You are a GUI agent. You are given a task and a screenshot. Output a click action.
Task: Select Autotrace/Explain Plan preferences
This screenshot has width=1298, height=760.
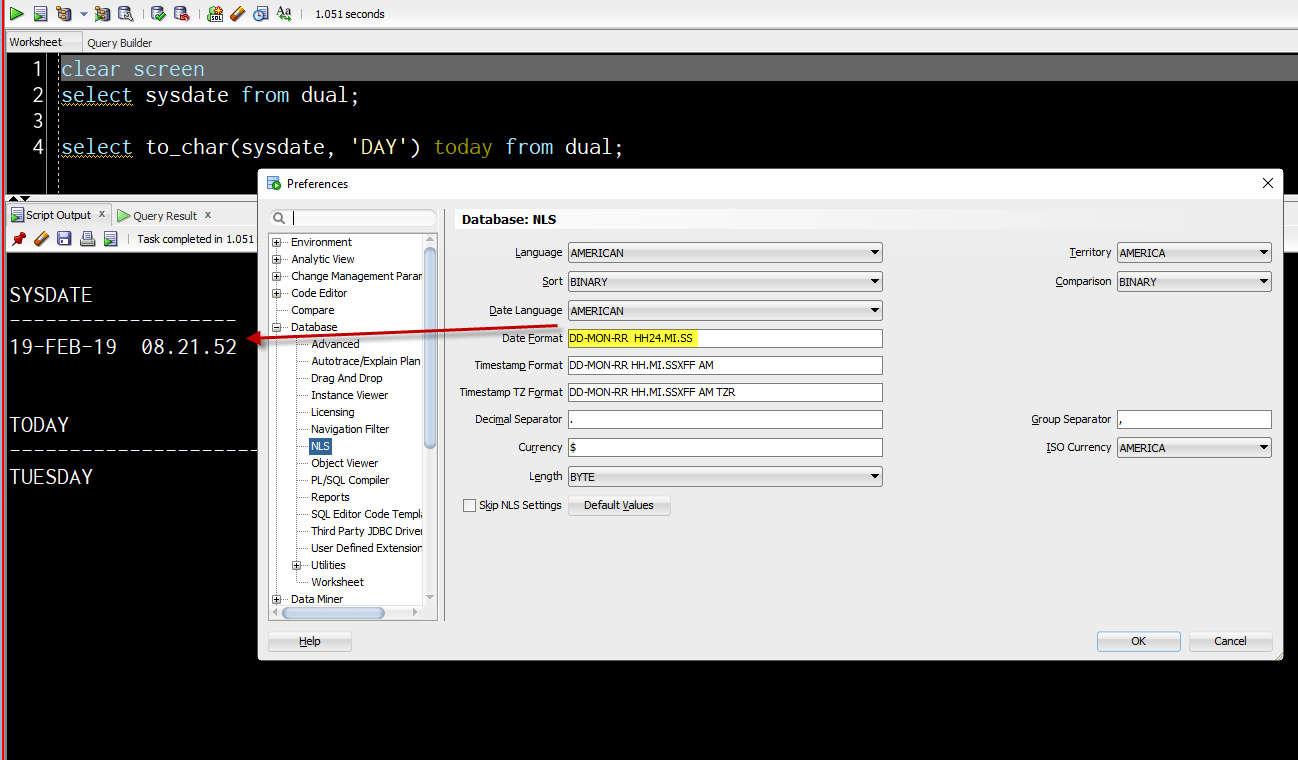[365, 361]
